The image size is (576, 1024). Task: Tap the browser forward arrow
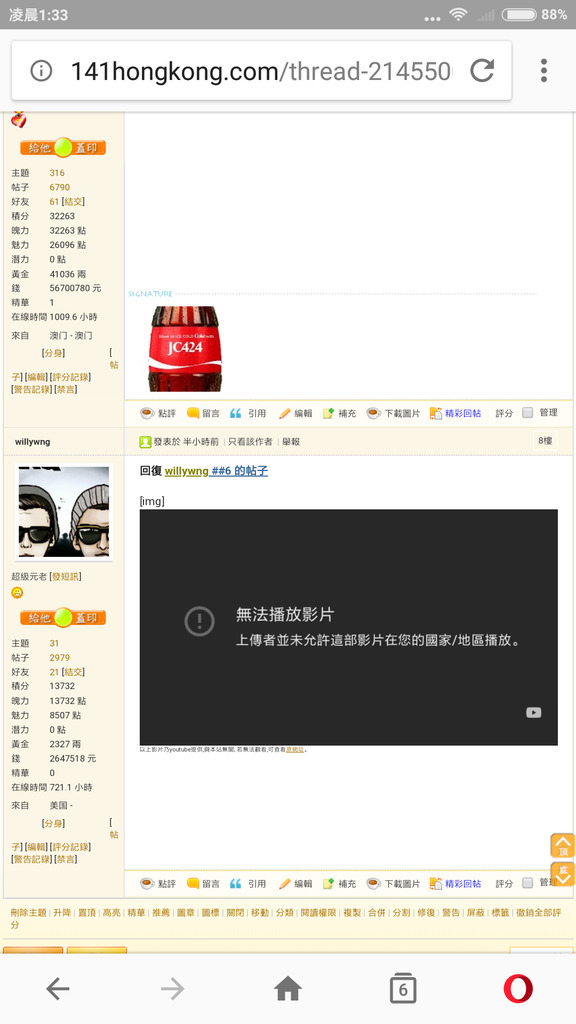pos(172,989)
